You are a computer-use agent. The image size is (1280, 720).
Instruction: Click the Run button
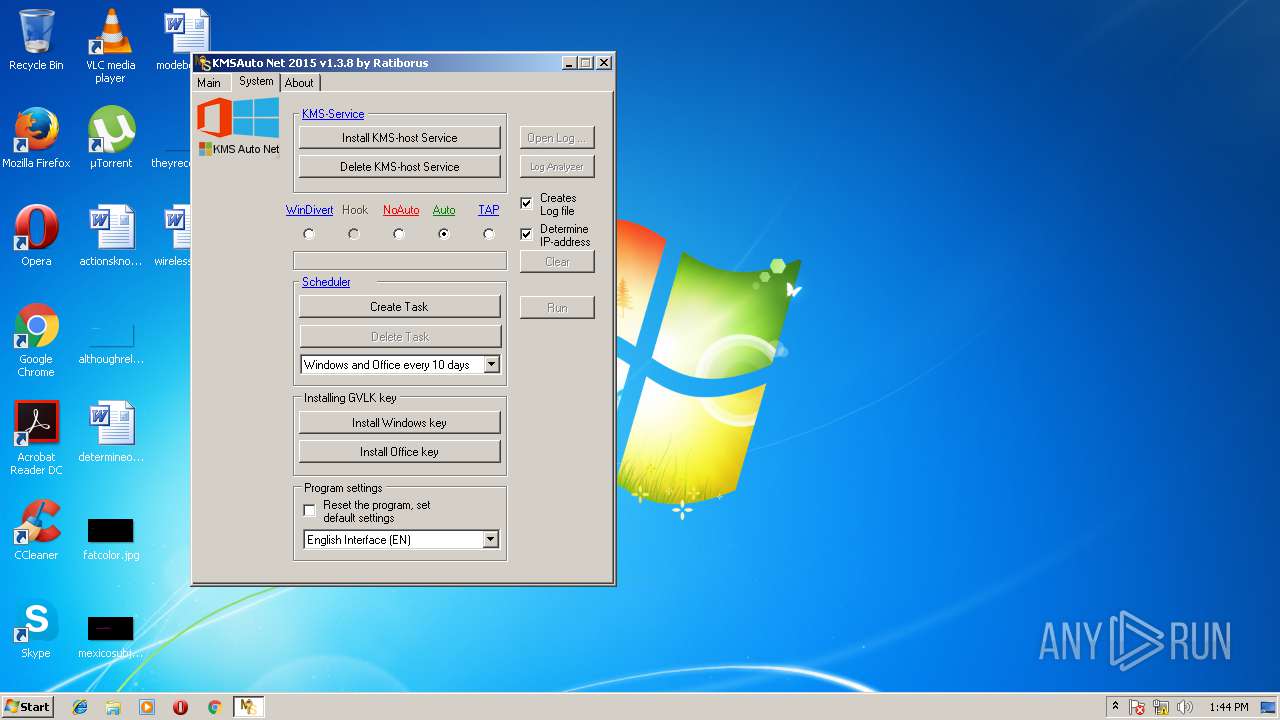point(557,308)
